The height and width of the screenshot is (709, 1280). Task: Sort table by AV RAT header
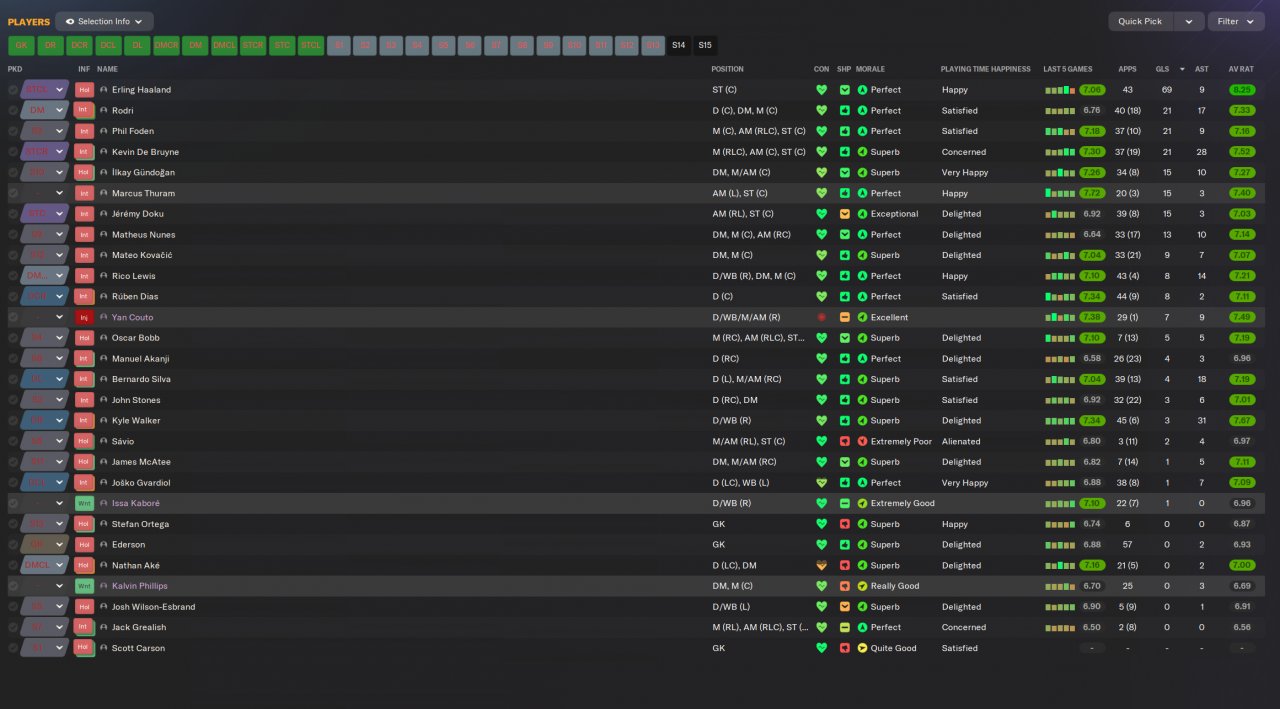coord(1240,69)
